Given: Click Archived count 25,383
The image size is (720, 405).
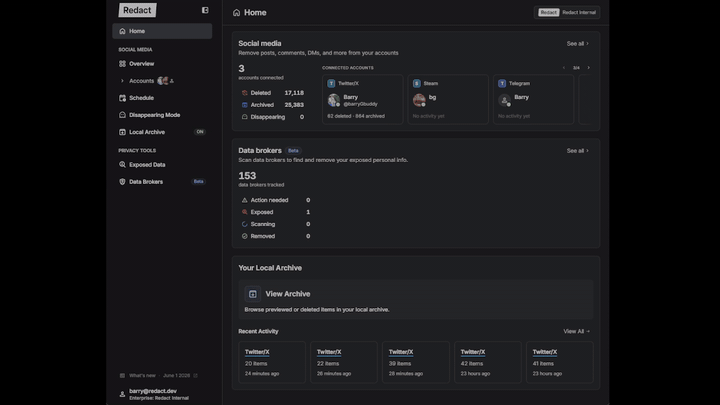Looking at the screenshot, I should 294,105.
